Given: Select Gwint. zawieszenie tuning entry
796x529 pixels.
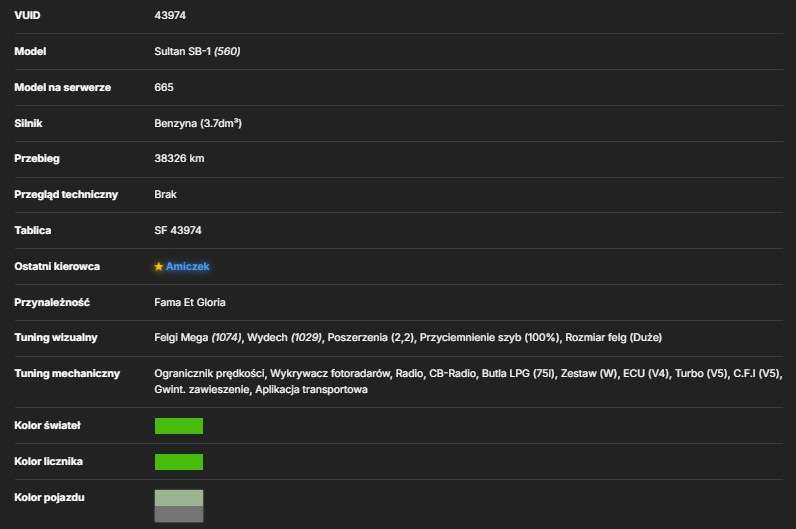Looking at the screenshot, I should 202,390.
